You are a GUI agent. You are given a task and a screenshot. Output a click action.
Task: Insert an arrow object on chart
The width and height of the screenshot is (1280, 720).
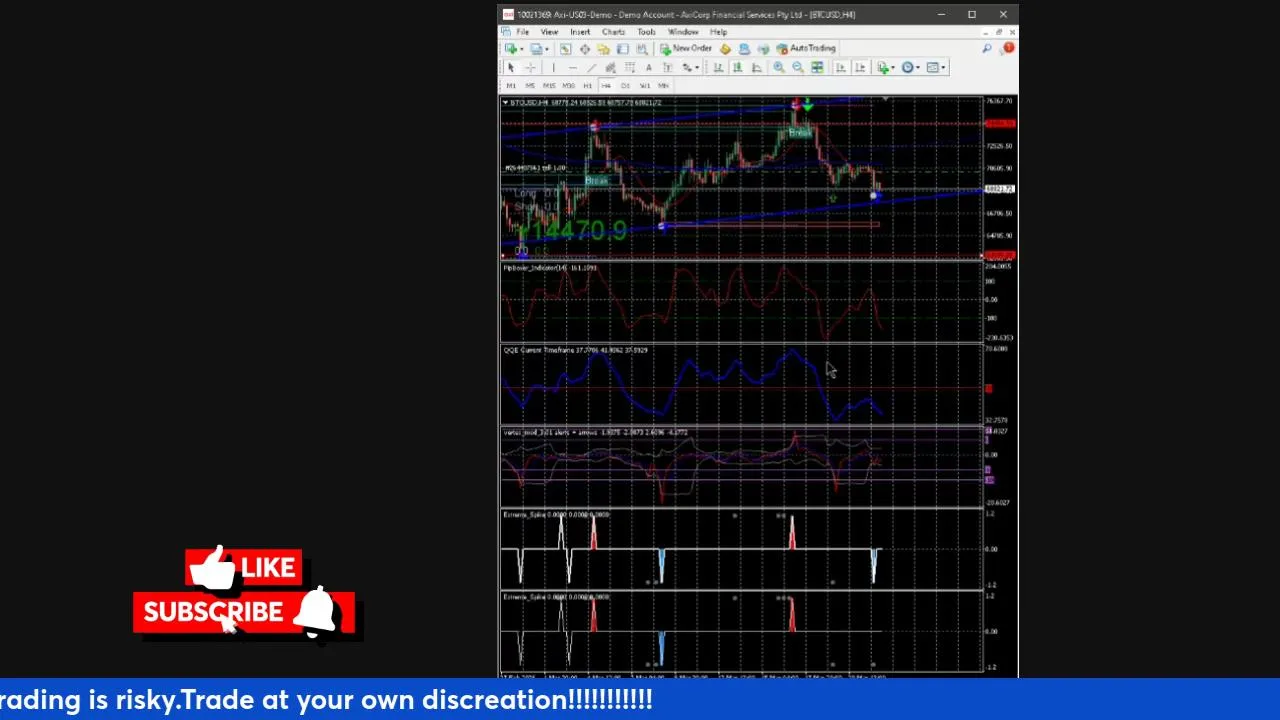coord(687,67)
